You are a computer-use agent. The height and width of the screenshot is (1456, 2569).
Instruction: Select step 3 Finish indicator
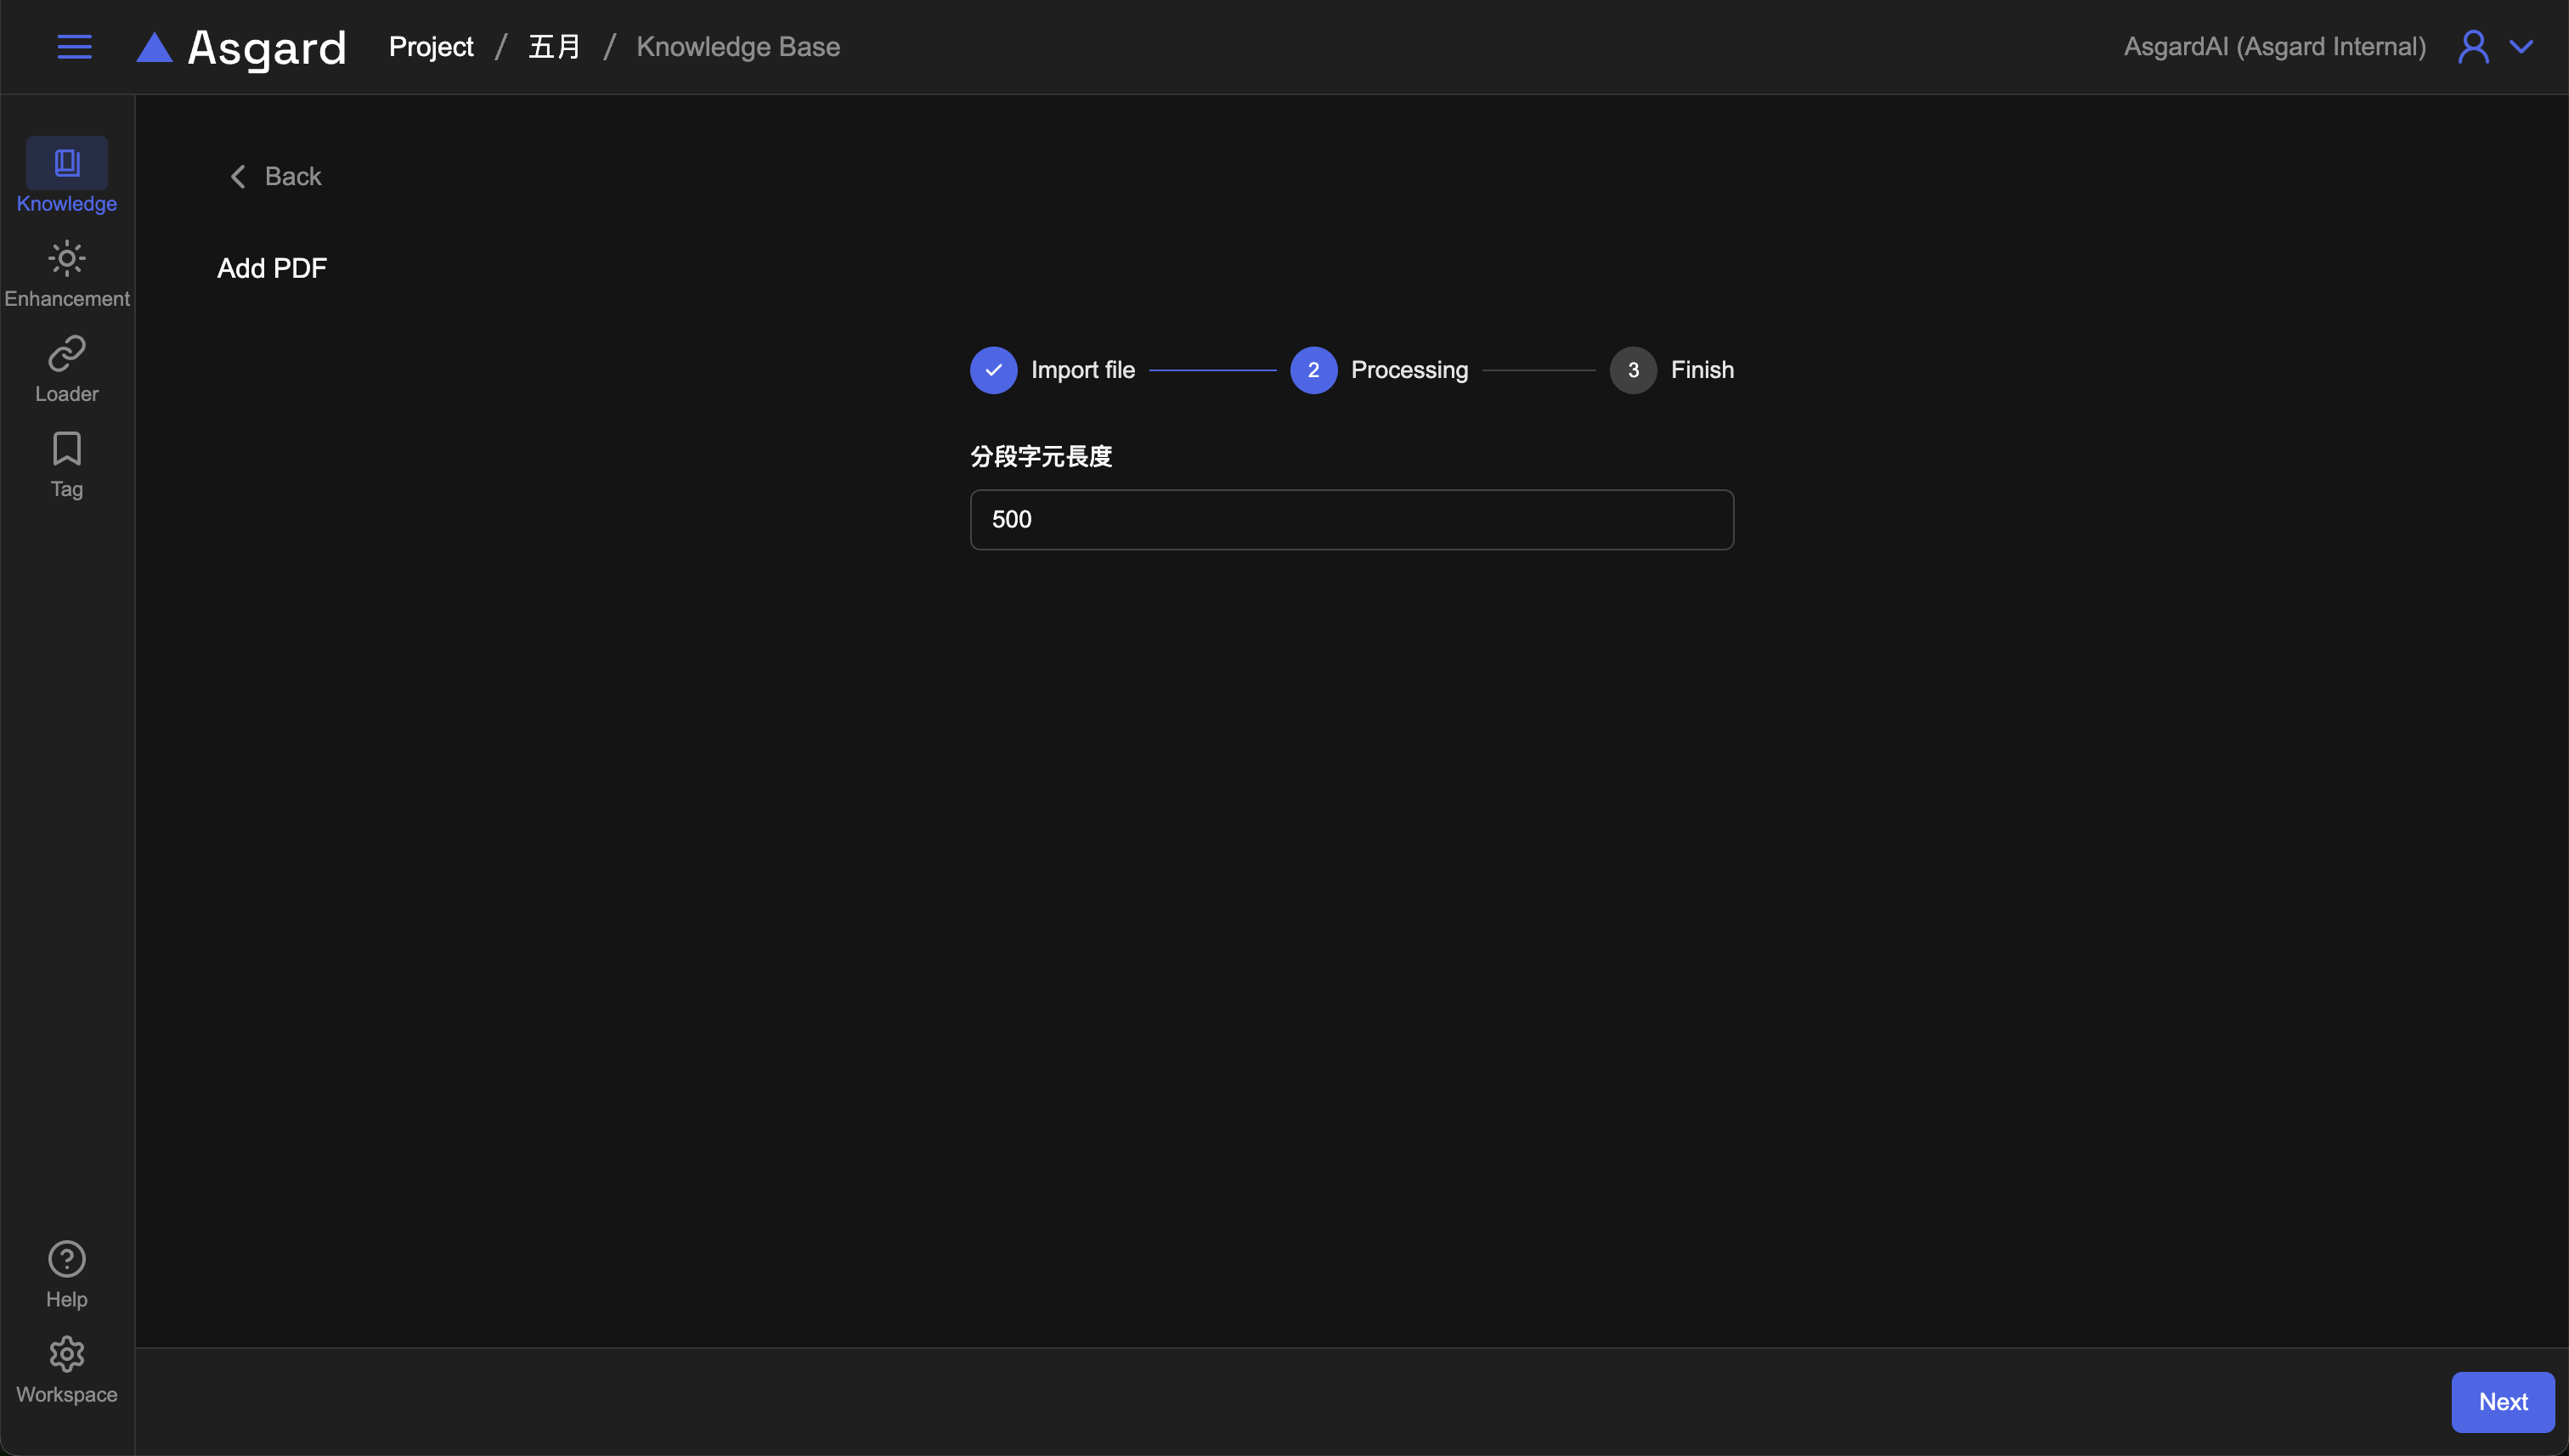[1633, 370]
